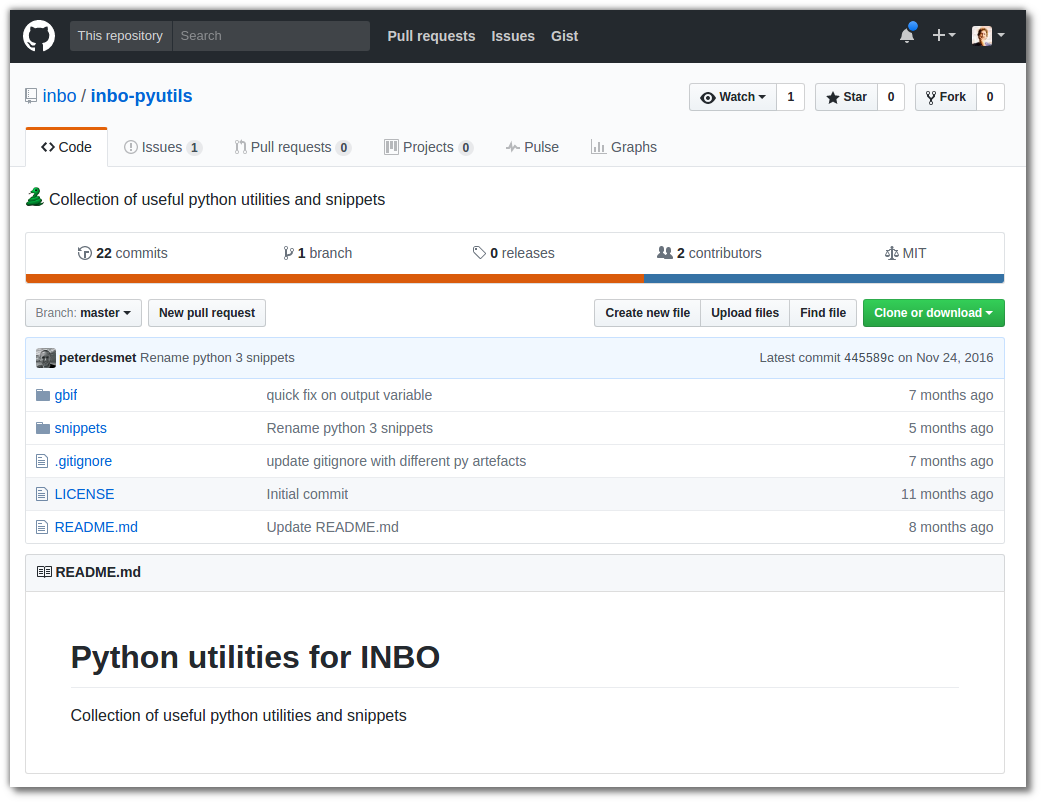Click the contributors people icon
1042x803 pixels.
[x=665, y=253]
